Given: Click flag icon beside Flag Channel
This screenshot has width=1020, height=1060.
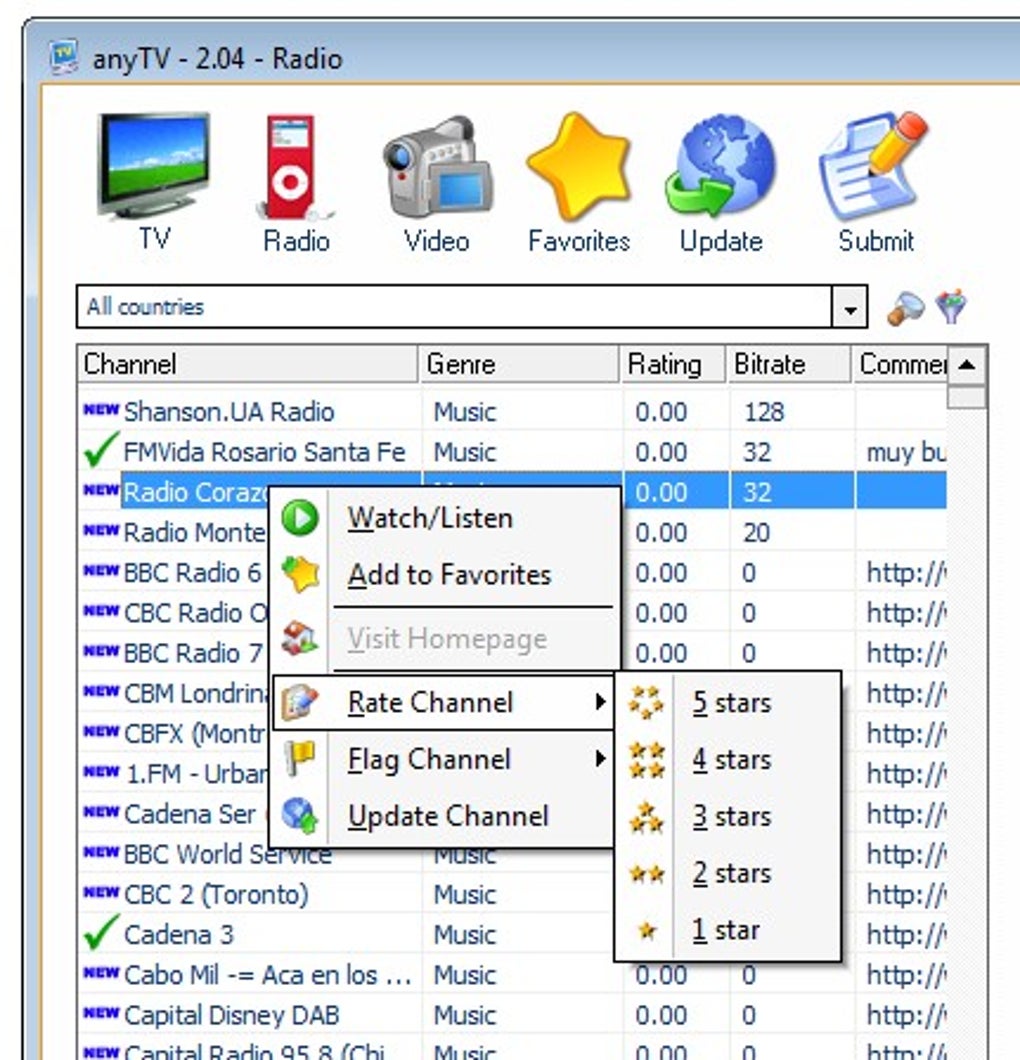Looking at the screenshot, I should point(299,758).
